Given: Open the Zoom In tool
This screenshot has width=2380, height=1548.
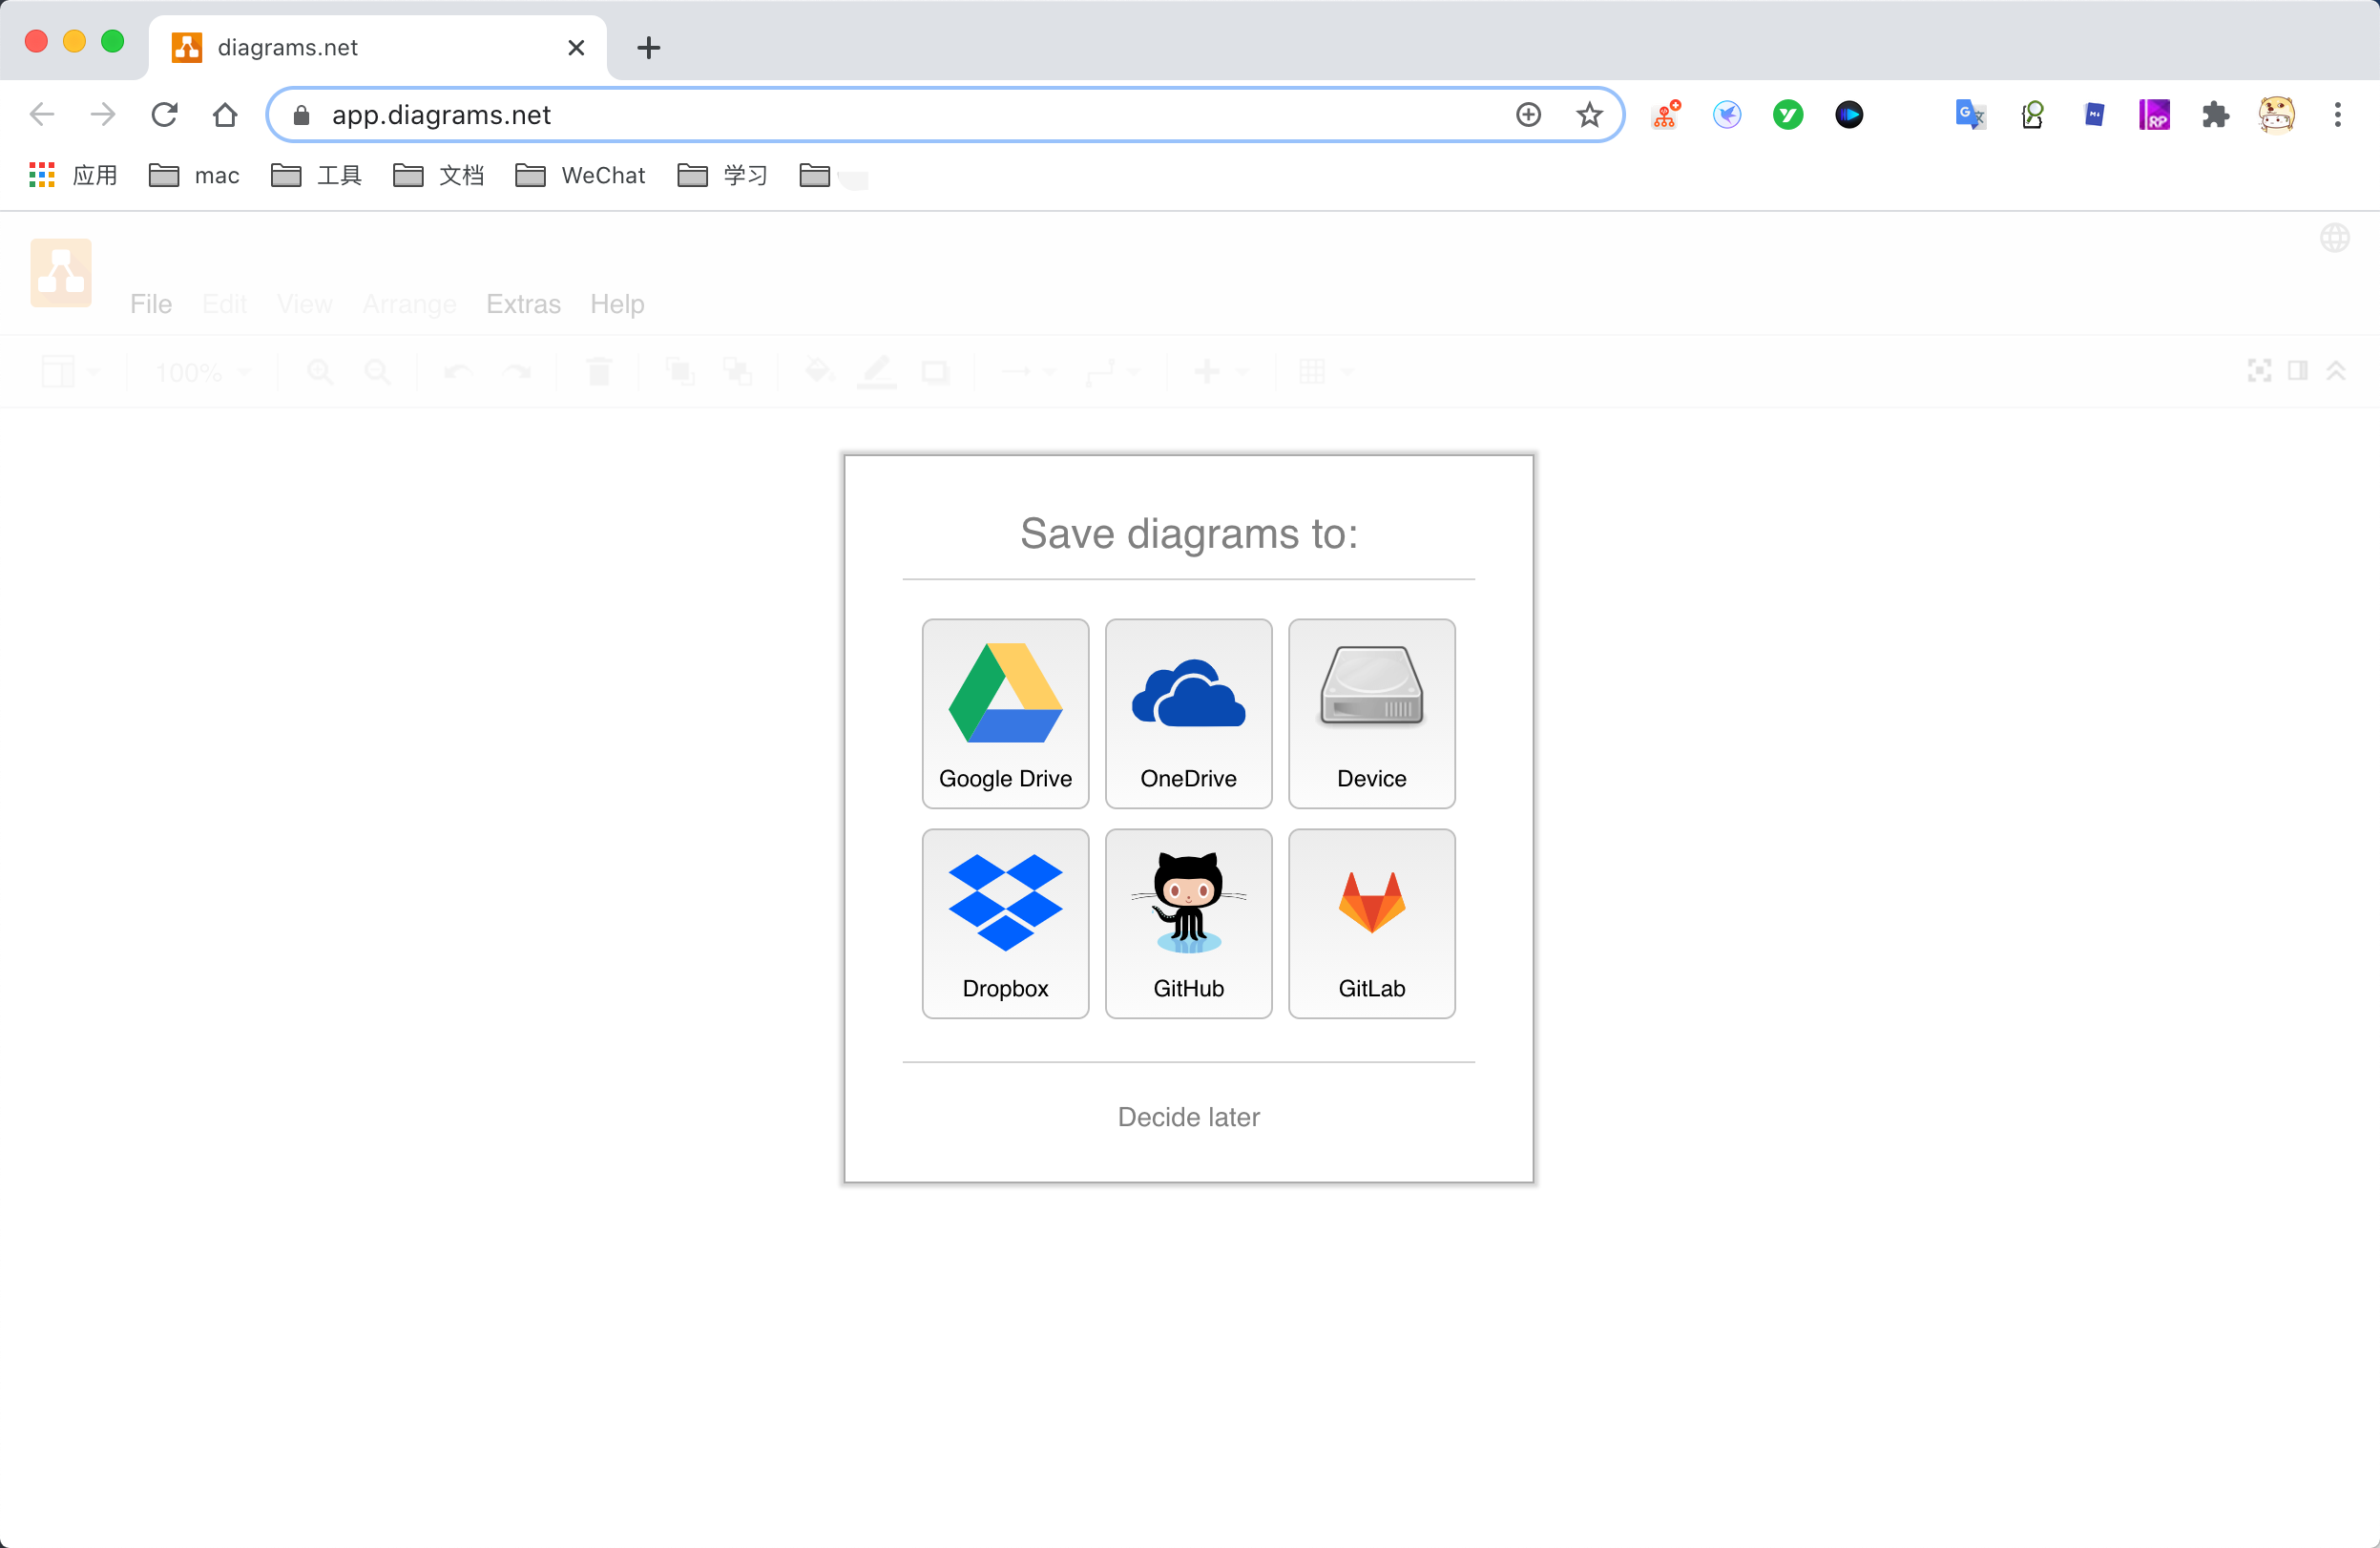Looking at the screenshot, I should [319, 371].
